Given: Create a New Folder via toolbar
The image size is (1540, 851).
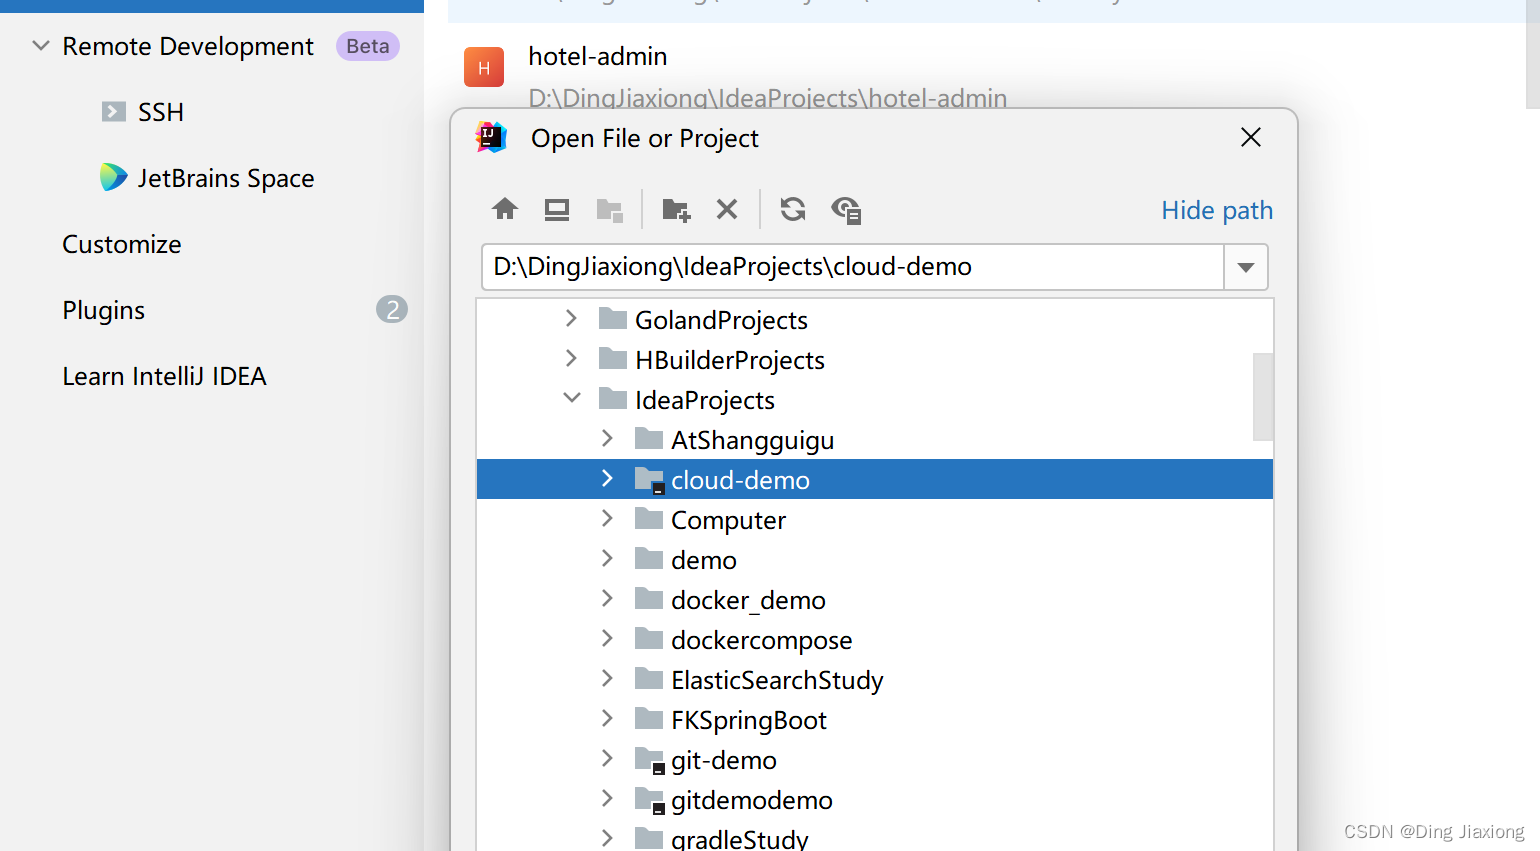Looking at the screenshot, I should click(x=676, y=209).
